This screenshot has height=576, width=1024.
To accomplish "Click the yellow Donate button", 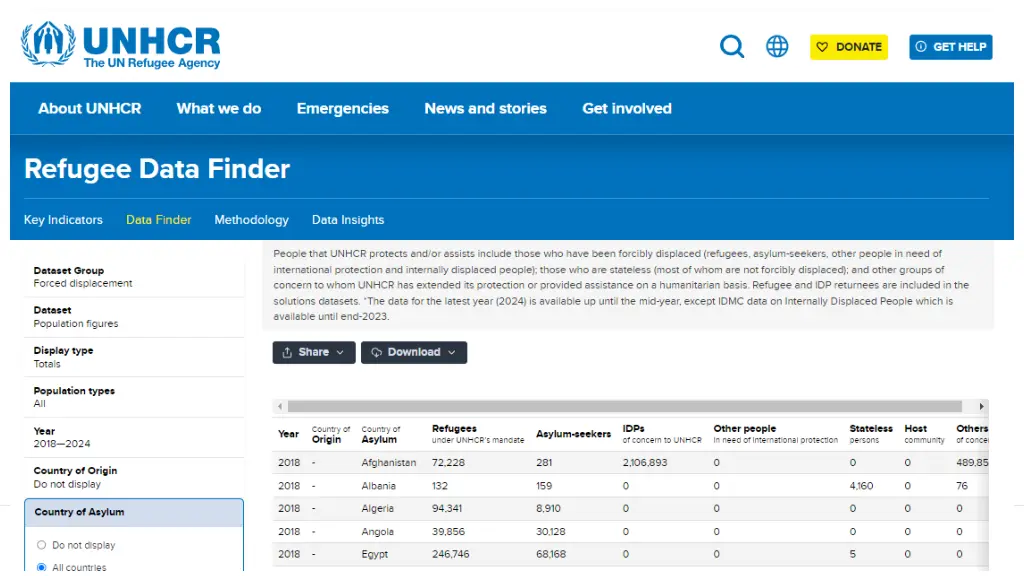I will point(849,47).
